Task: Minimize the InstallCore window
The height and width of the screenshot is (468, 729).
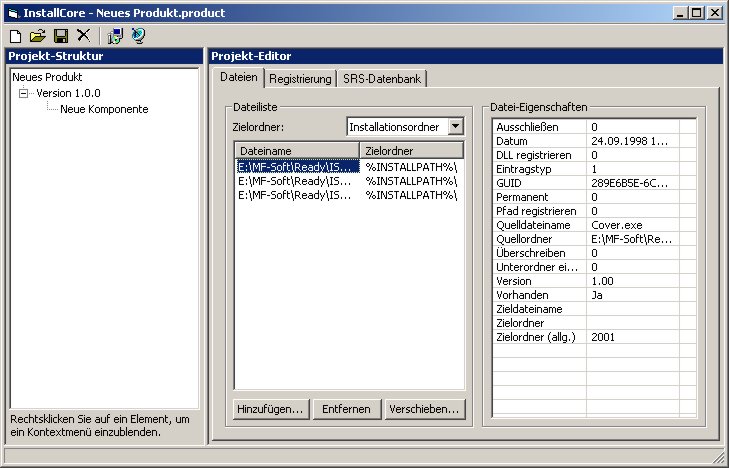Action: [681, 13]
